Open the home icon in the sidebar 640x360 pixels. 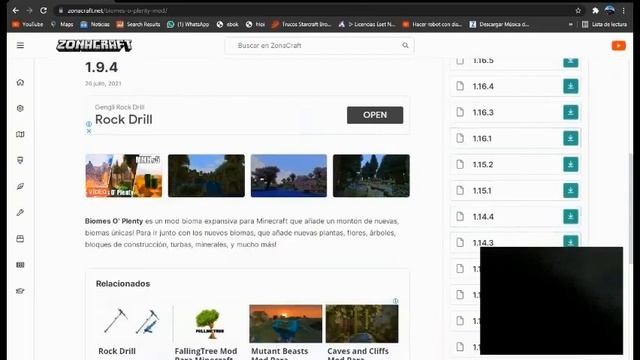click(20, 82)
